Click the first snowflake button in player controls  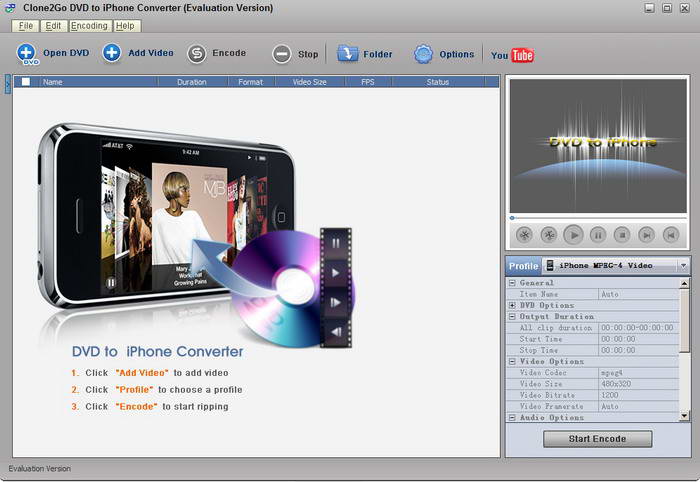(524, 235)
